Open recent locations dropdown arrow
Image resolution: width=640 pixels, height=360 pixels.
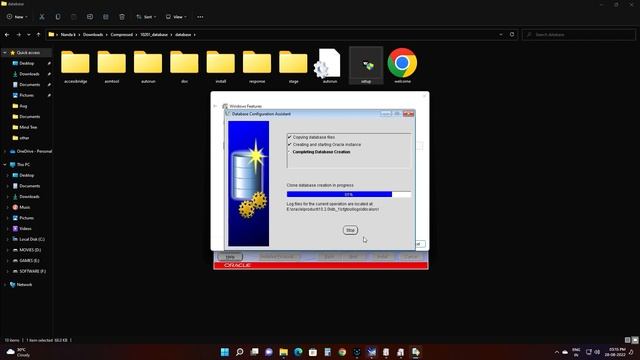pyautogui.click(x=29, y=35)
